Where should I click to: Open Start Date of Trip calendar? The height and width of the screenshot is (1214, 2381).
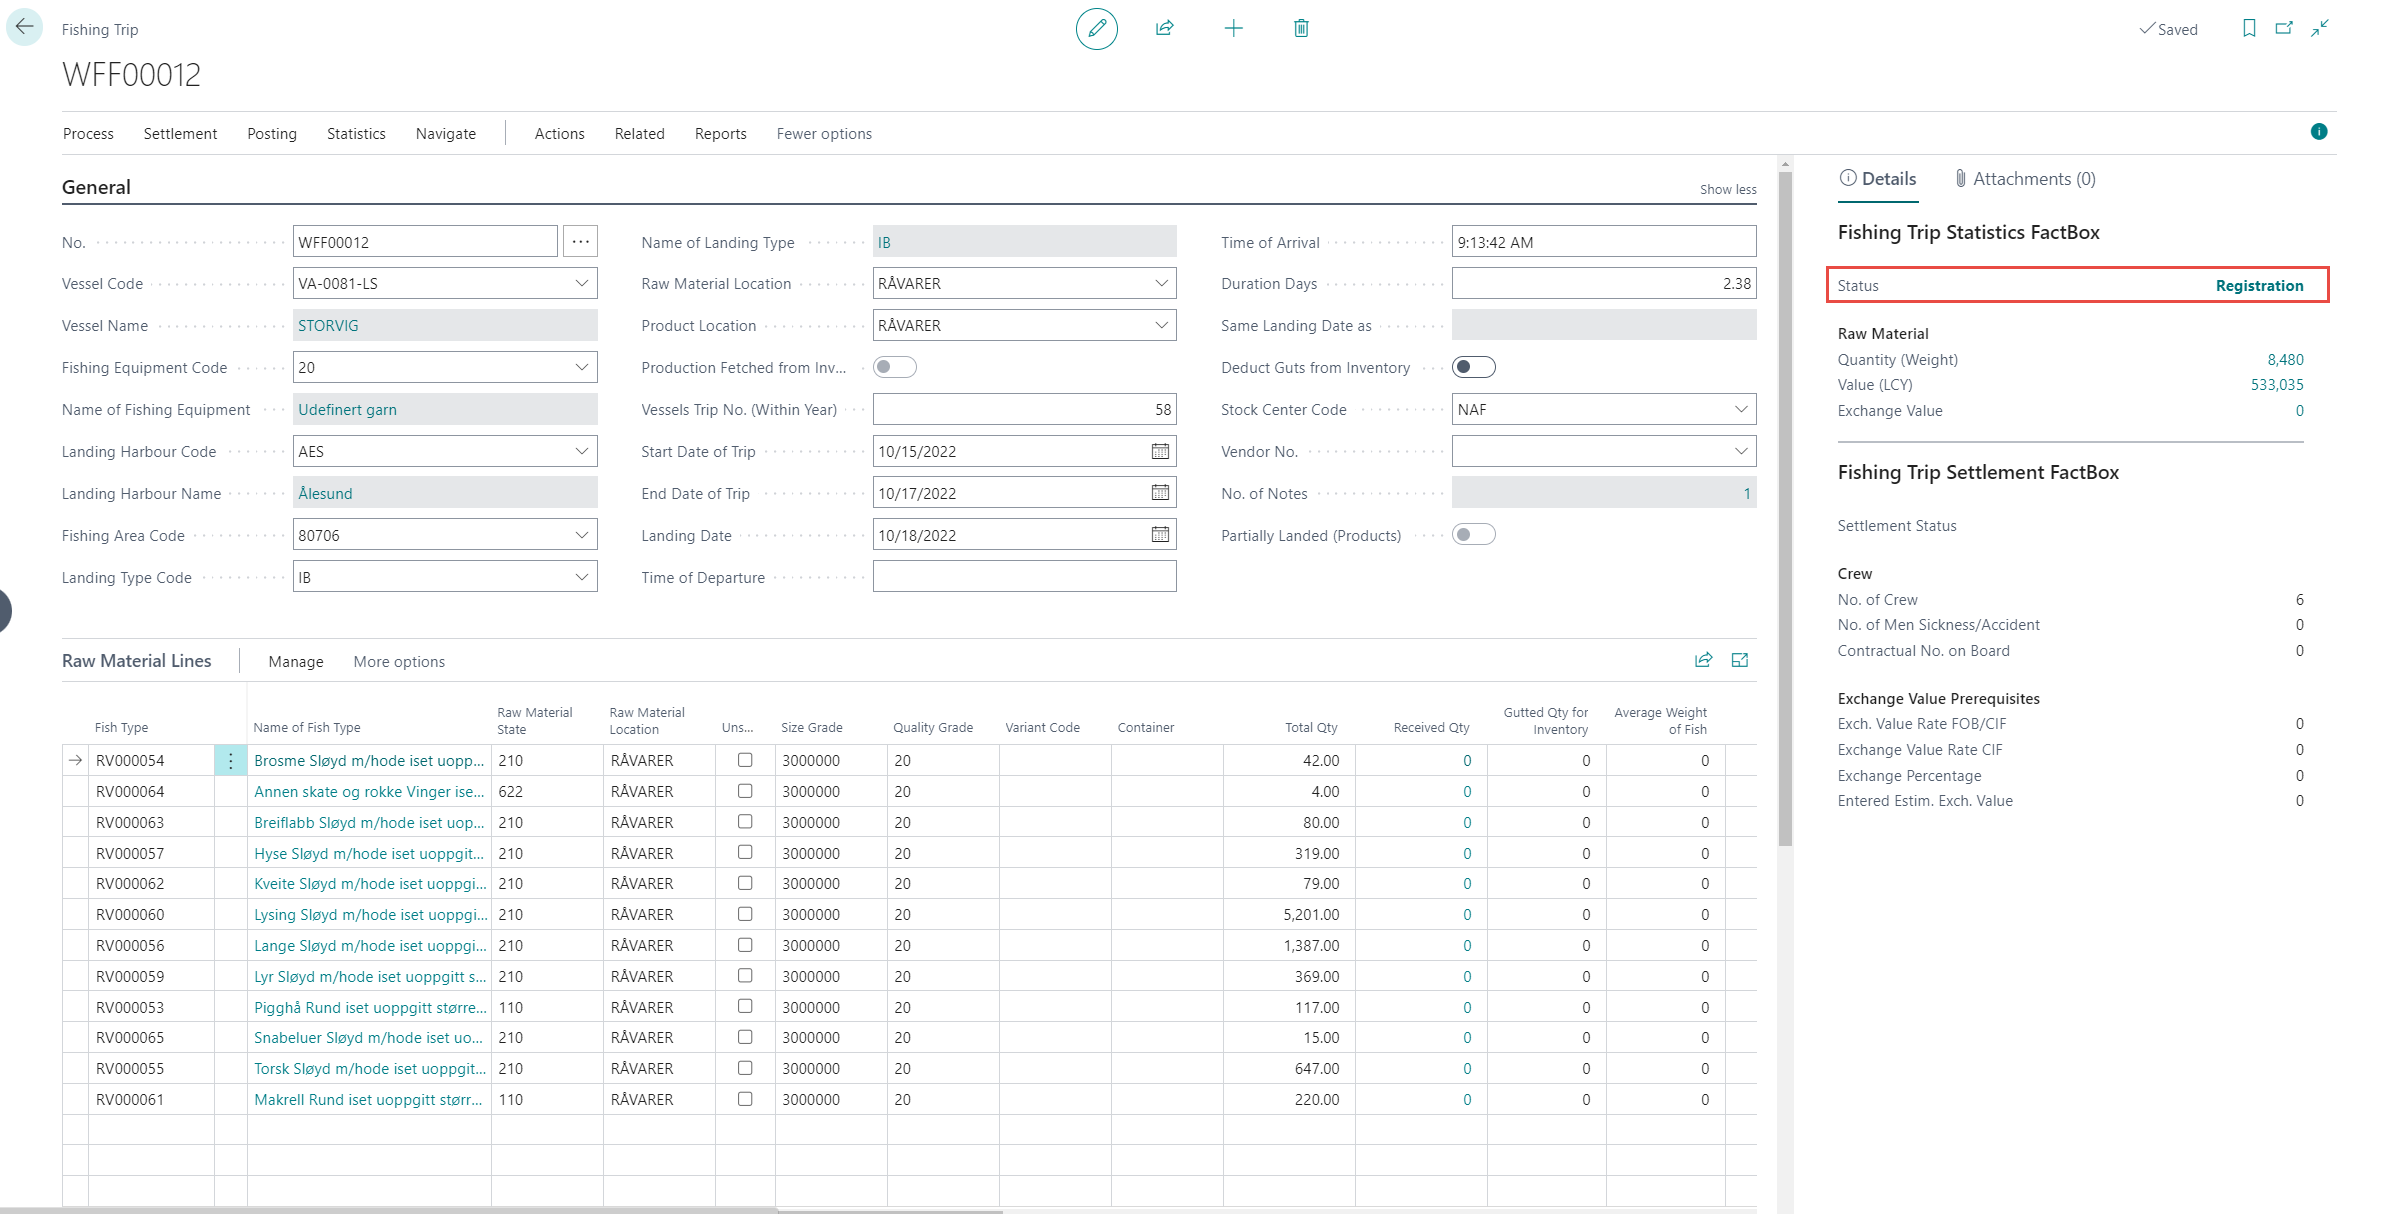click(1160, 451)
